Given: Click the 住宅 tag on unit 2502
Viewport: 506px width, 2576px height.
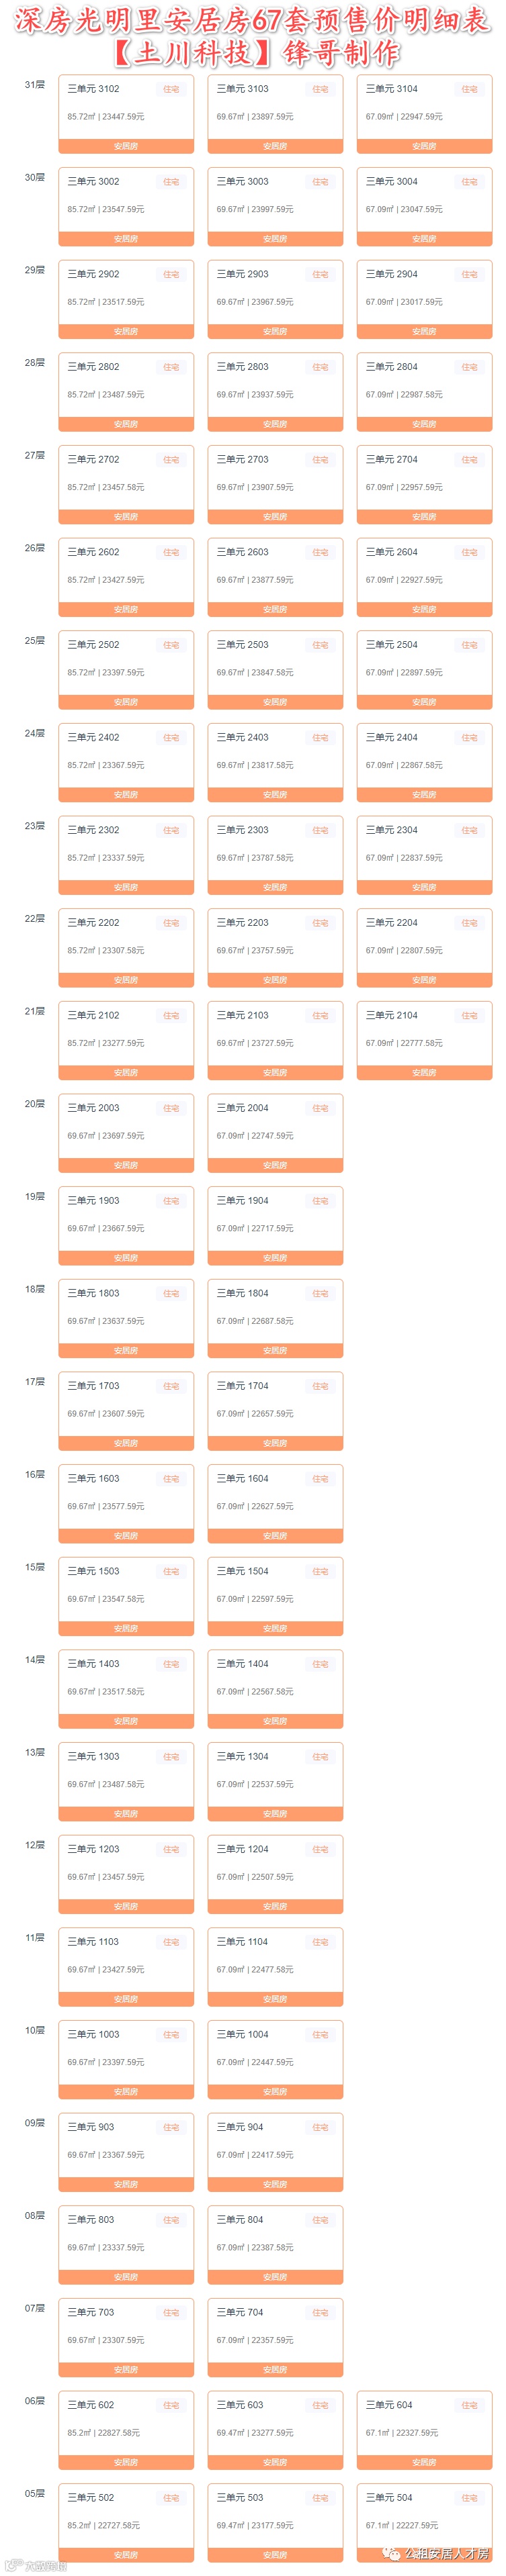Looking at the screenshot, I should click(x=171, y=645).
